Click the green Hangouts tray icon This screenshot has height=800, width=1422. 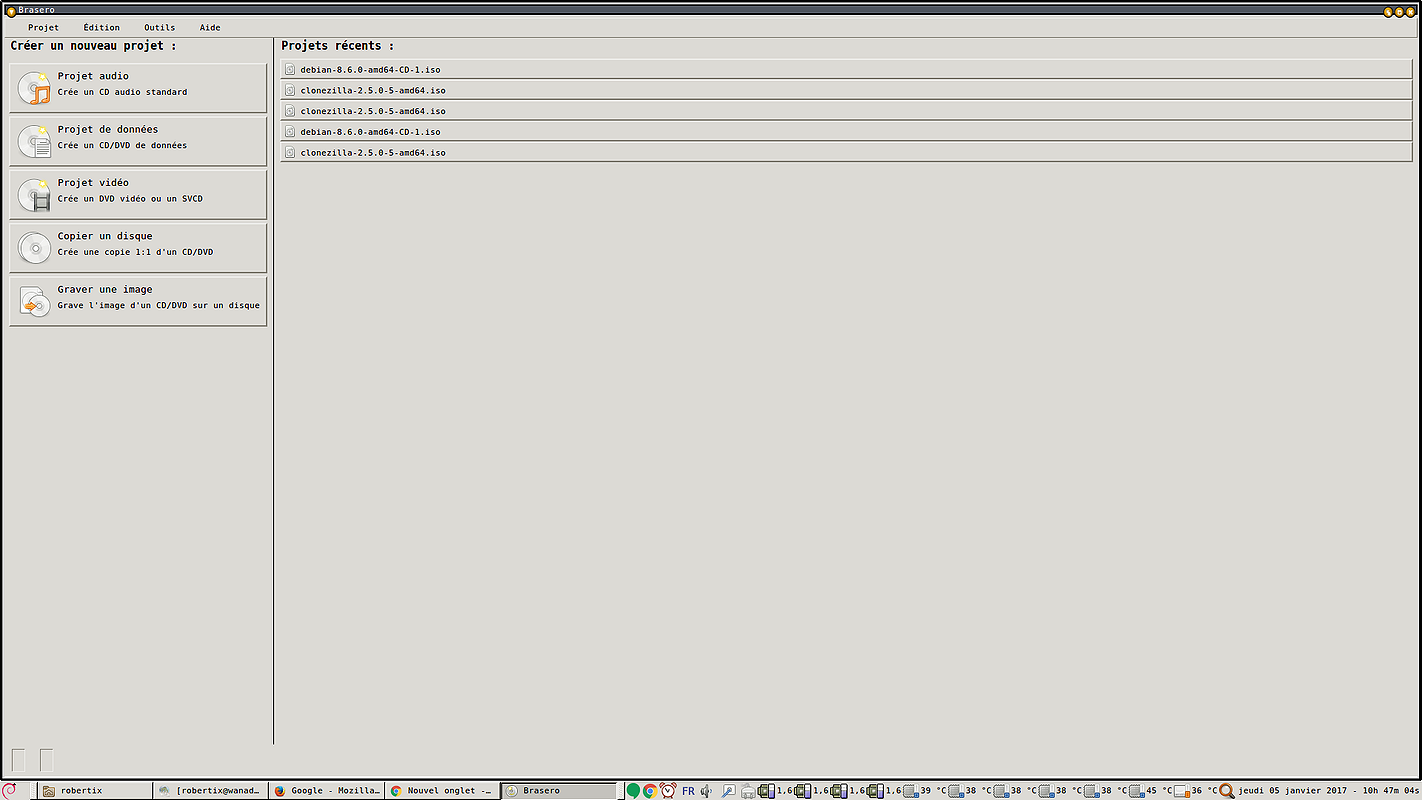633,791
